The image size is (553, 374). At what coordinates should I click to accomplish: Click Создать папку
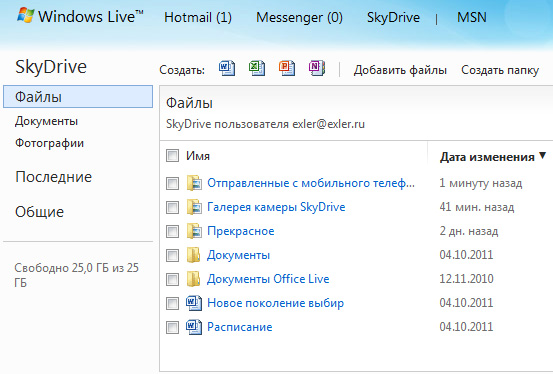click(500, 70)
